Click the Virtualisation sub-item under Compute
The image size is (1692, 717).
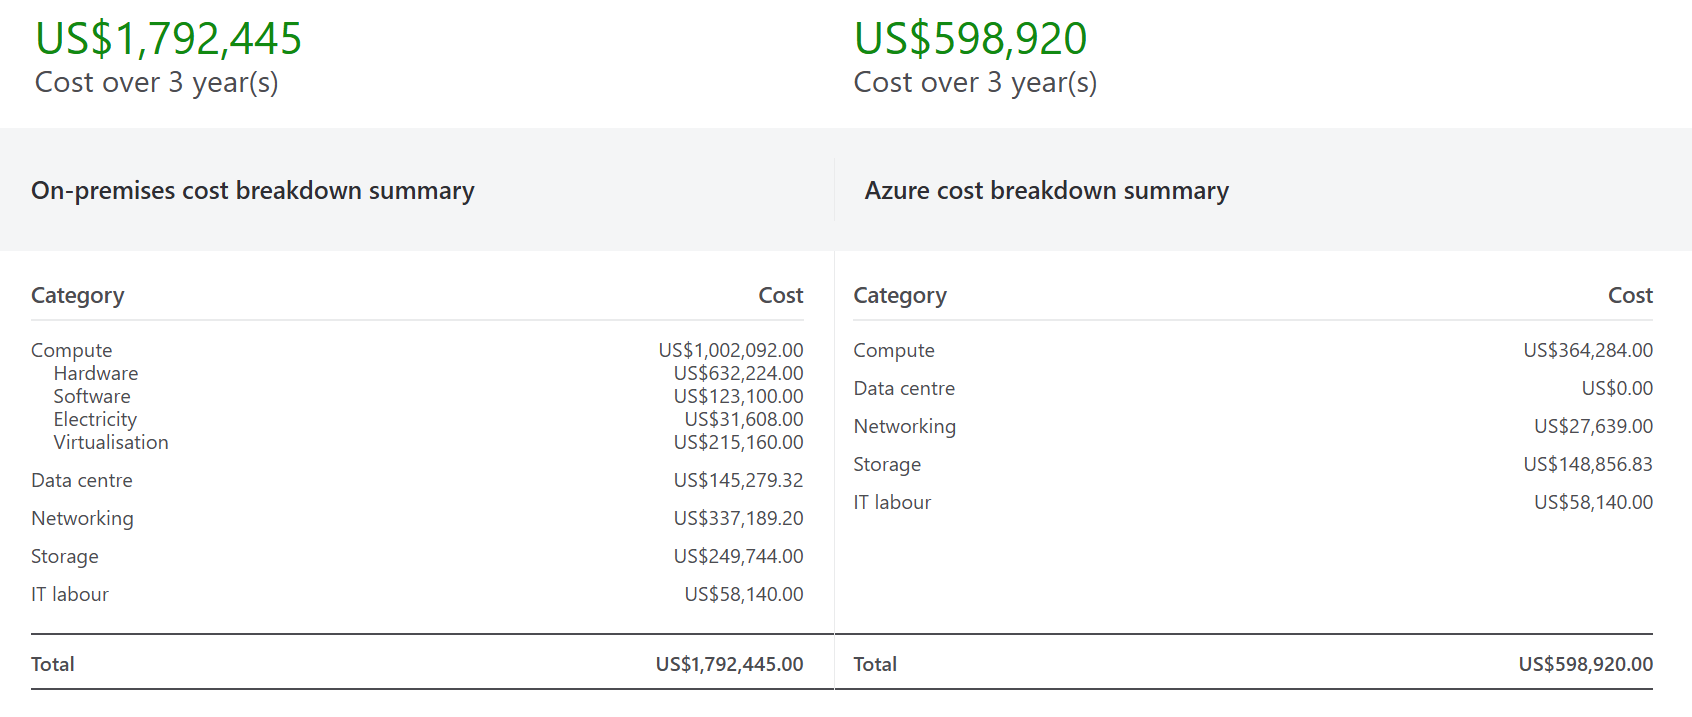pos(111,442)
